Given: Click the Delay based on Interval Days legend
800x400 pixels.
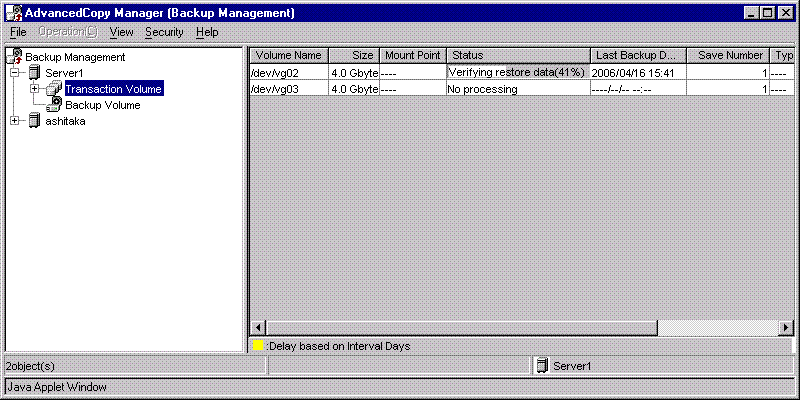Looking at the screenshot, I should (x=338, y=346).
